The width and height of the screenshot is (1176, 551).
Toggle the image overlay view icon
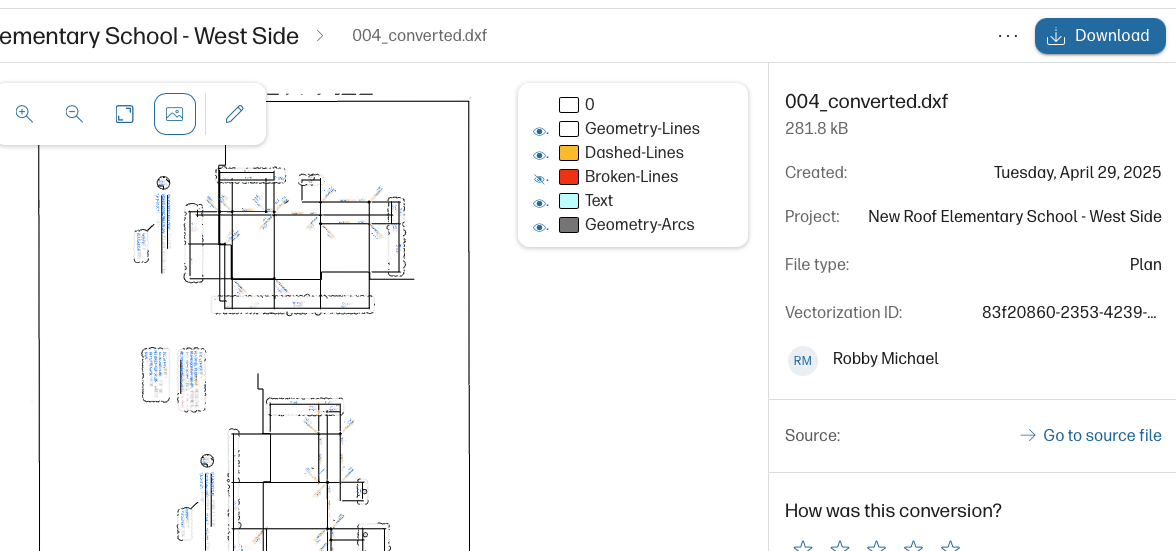175,114
